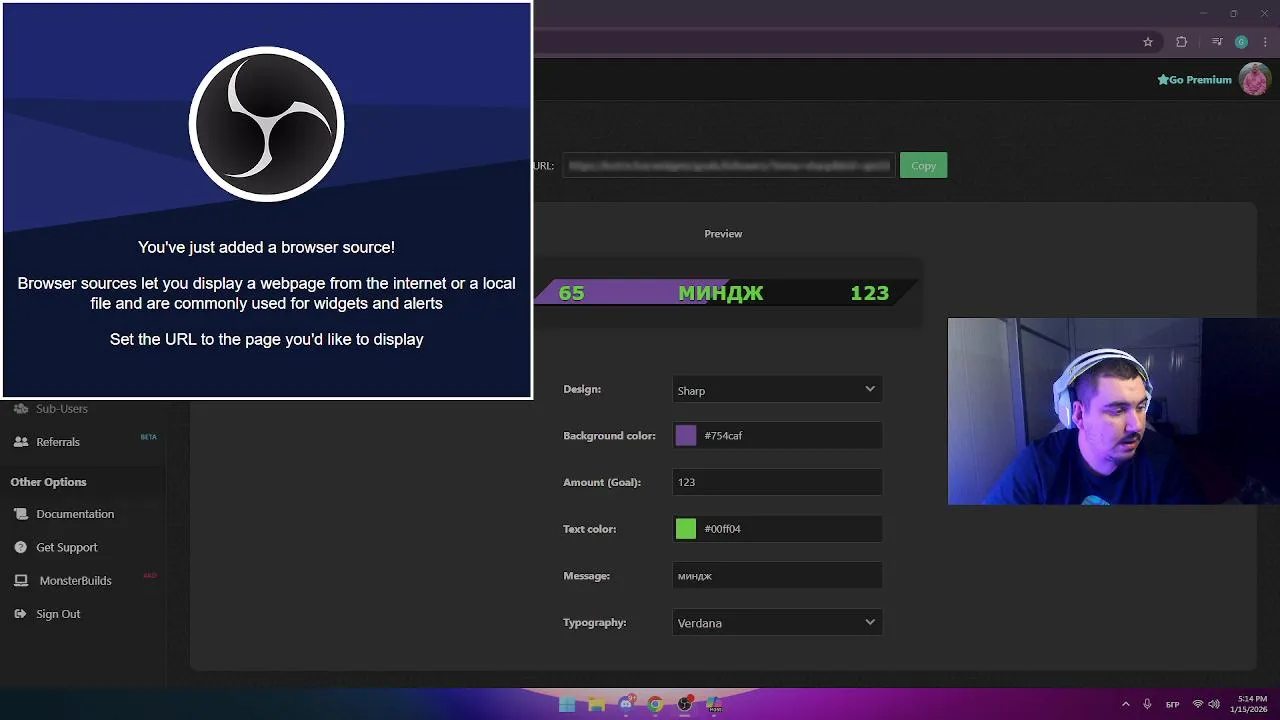Open the last pinned taskbar app icon

pos(714,704)
